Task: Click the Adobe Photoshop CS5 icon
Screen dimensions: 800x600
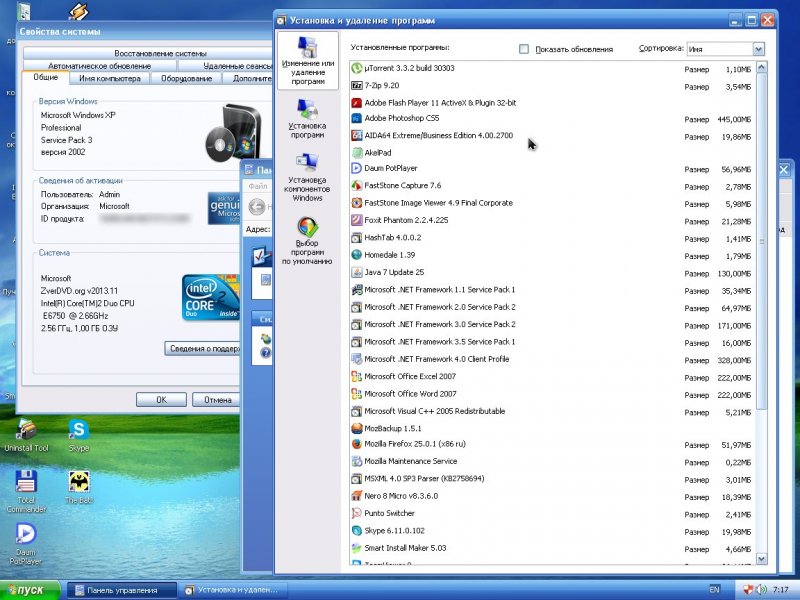Action: [357, 118]
